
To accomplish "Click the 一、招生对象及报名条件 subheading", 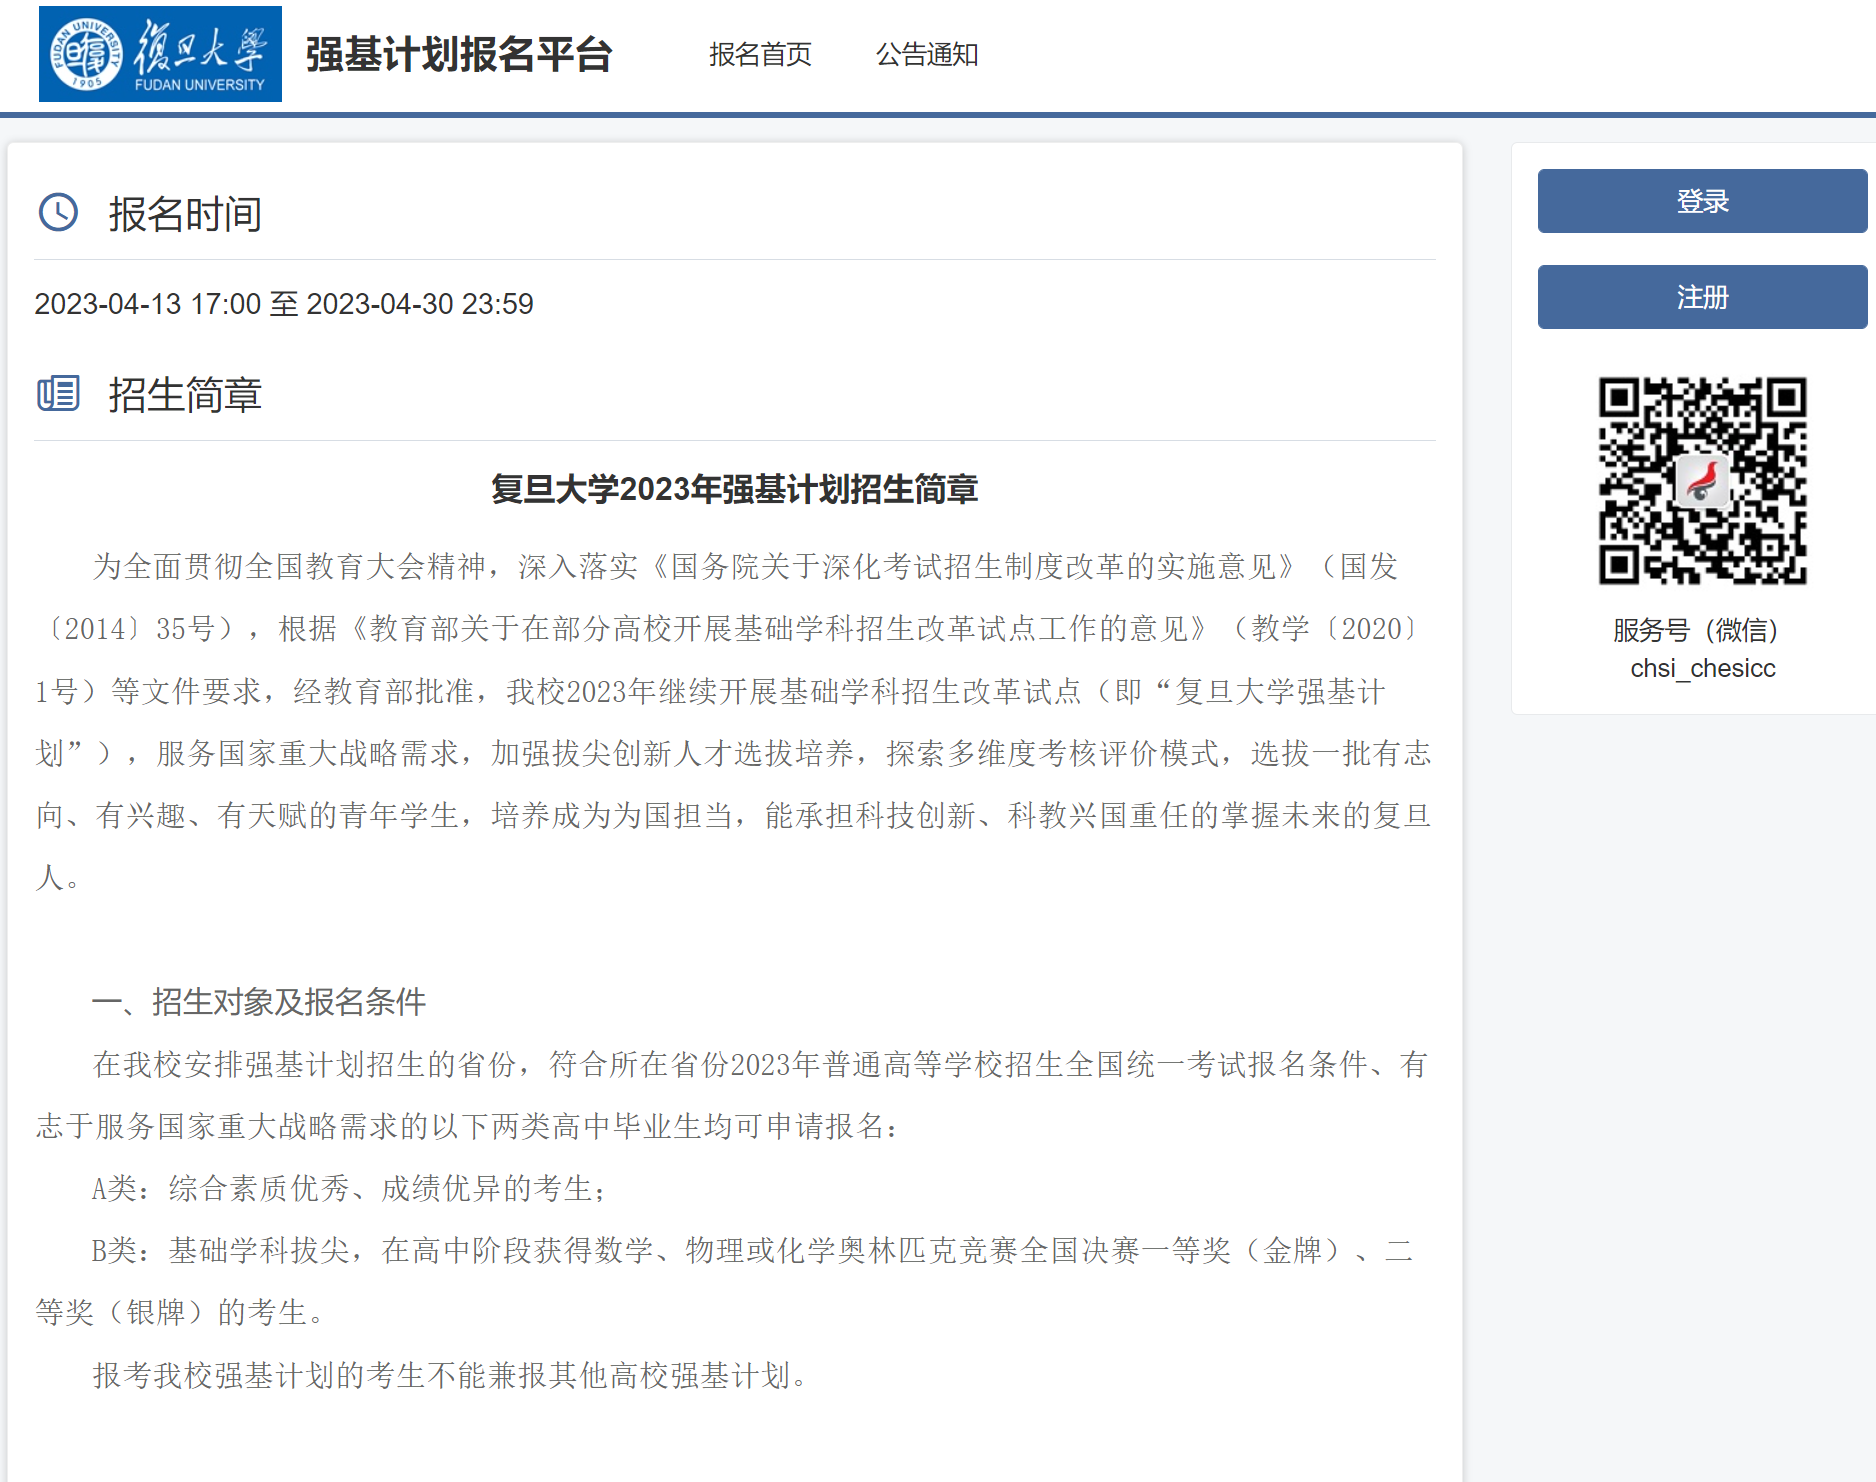I will (259, 1002).
